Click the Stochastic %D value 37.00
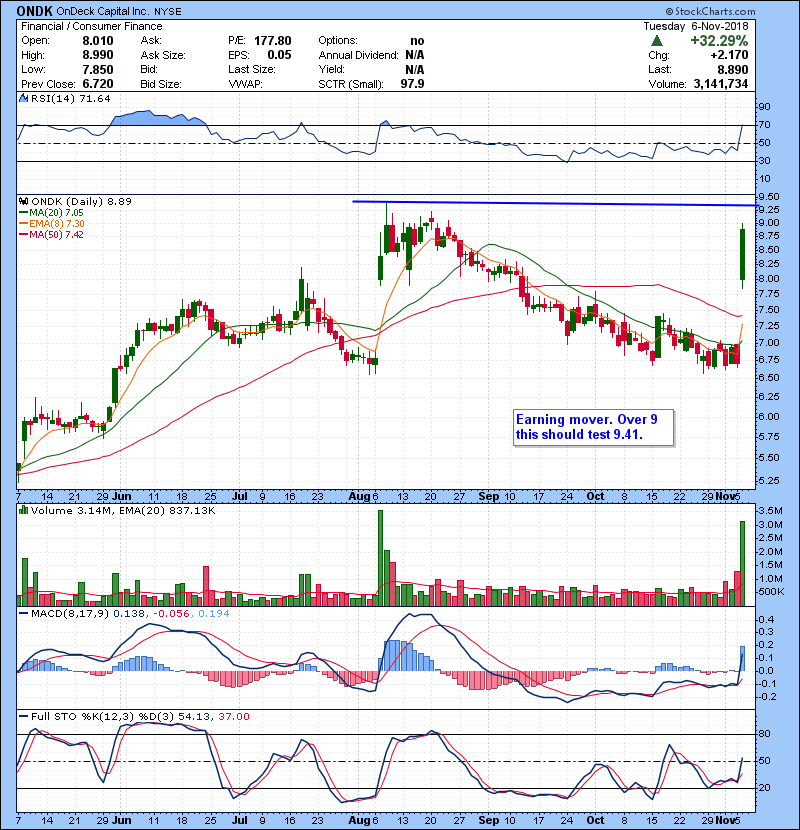Image resolution: width=800 pixels, height=830 pixels. coord(233,717)
